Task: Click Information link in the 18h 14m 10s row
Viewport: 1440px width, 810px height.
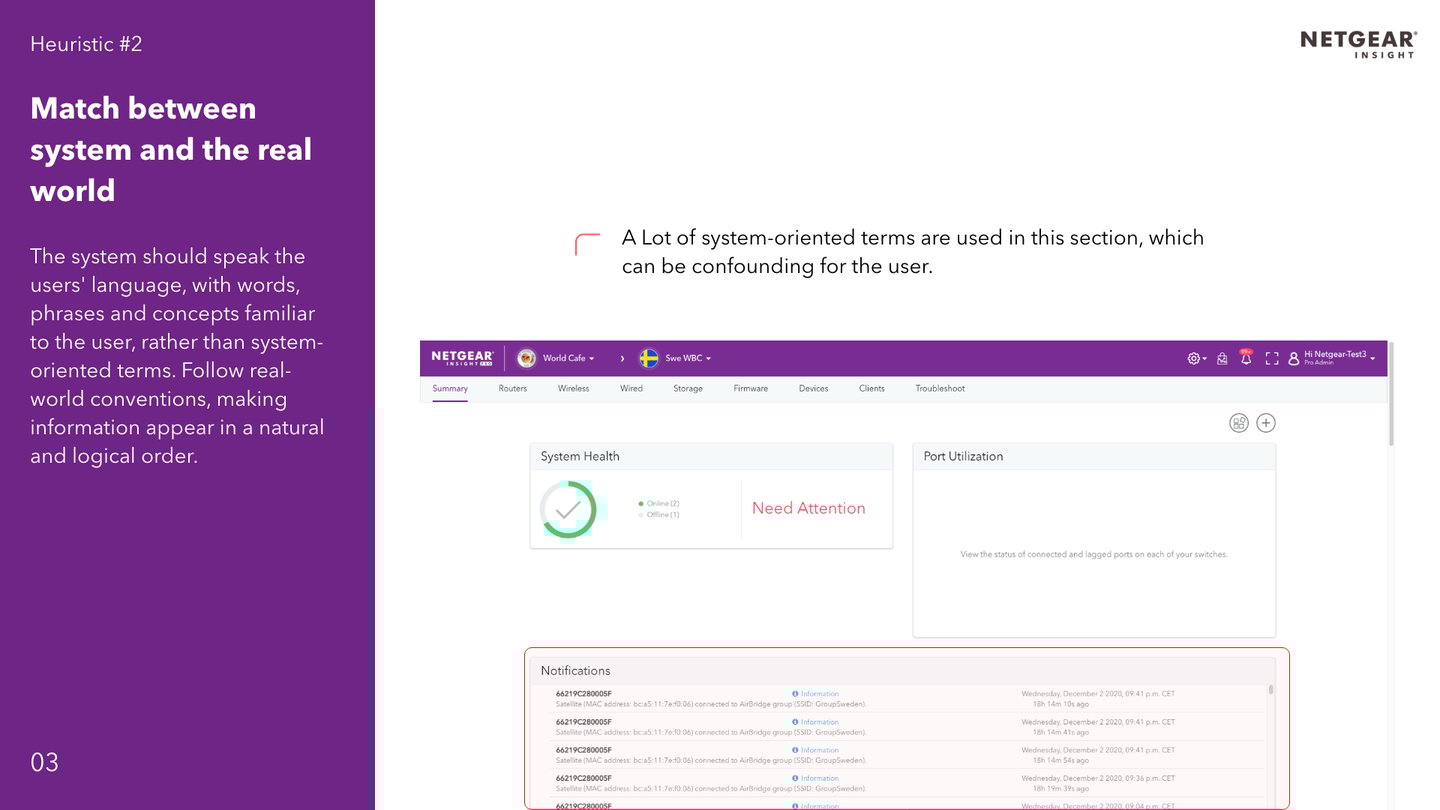Action: (x=816, y=694)
